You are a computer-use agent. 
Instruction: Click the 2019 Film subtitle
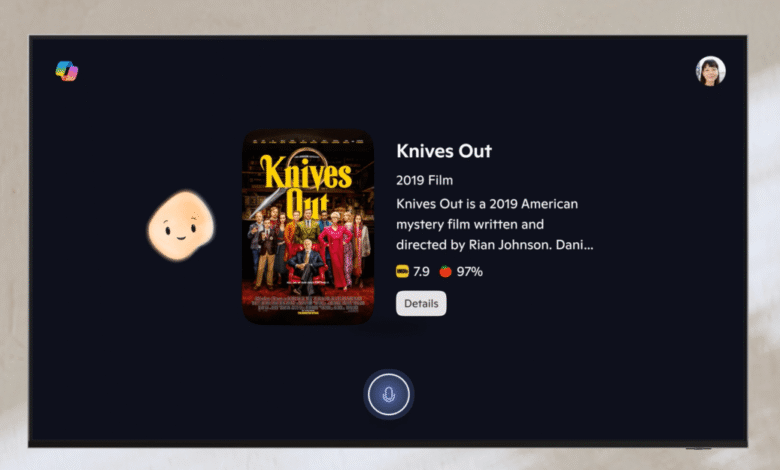pyautogui.click(x=424, y=180)
